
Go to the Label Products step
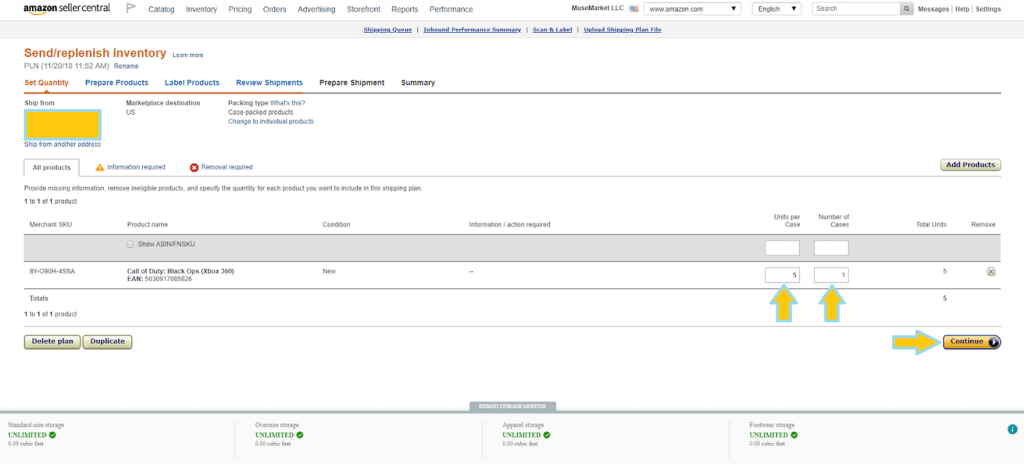(192, 83)
